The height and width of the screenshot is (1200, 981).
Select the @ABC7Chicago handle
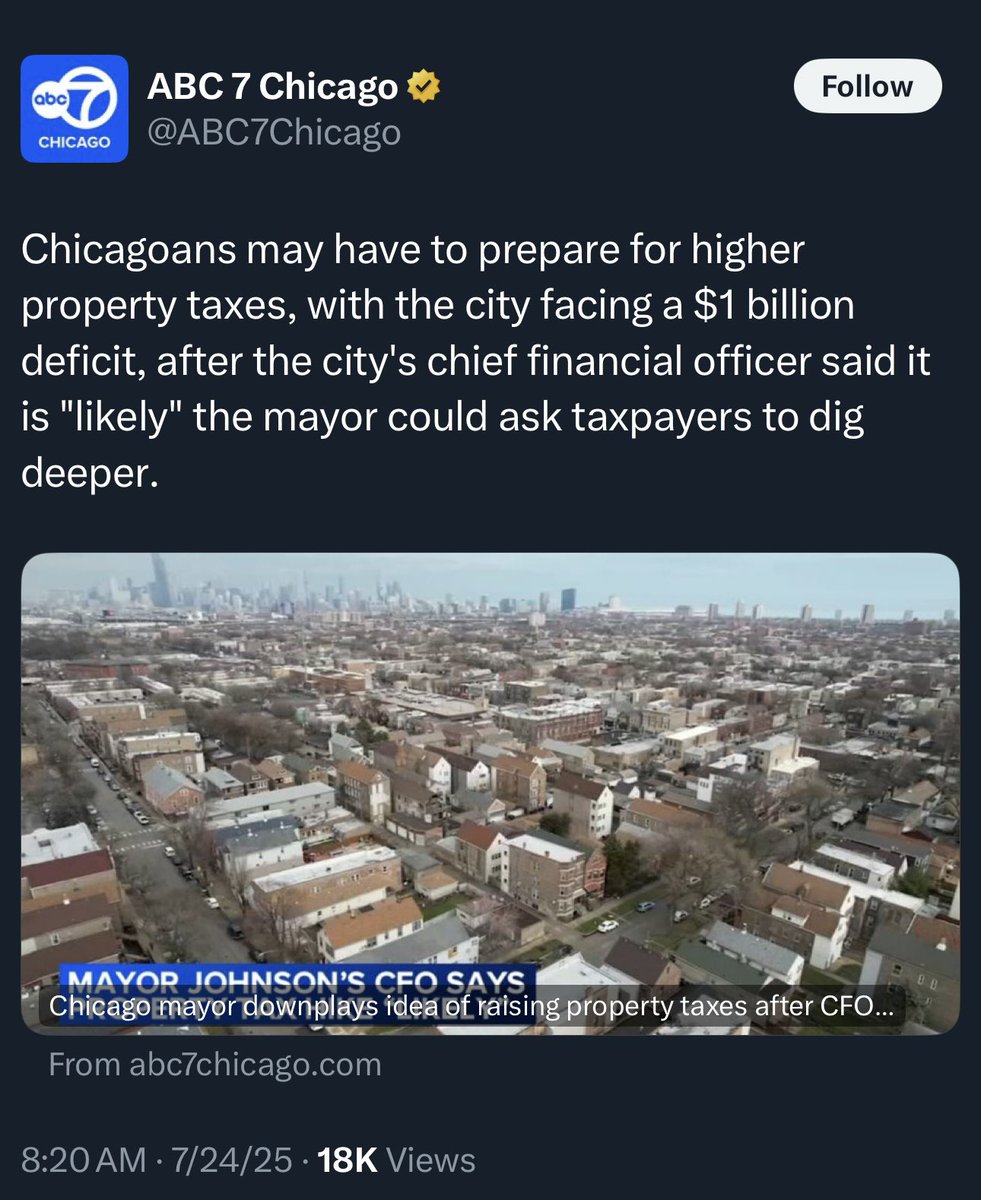click(274, 132)
